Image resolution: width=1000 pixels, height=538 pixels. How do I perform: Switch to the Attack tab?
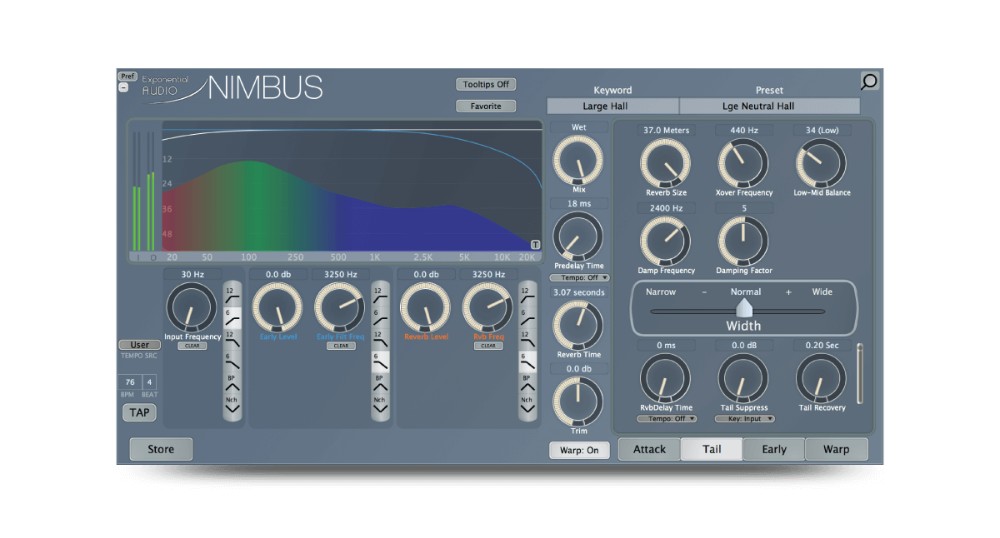click(x=649, y=449)
